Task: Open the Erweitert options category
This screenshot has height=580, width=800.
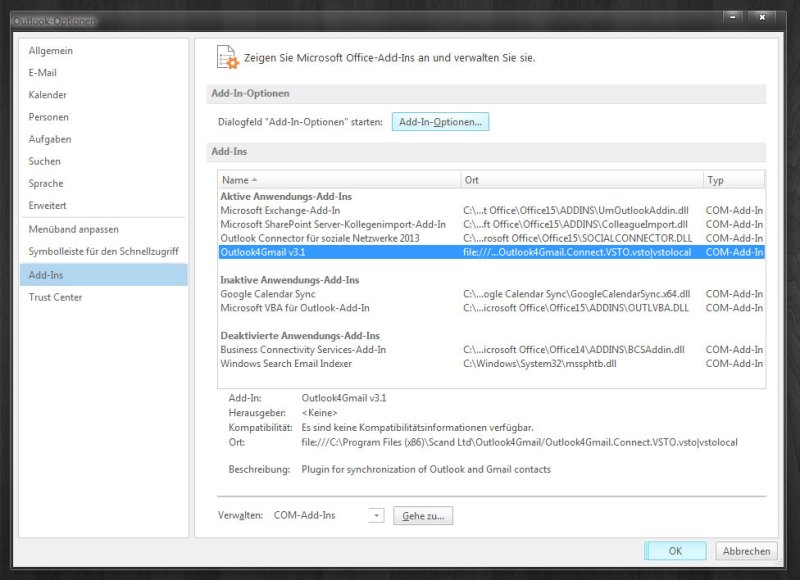Action: (x=48, y=205)
